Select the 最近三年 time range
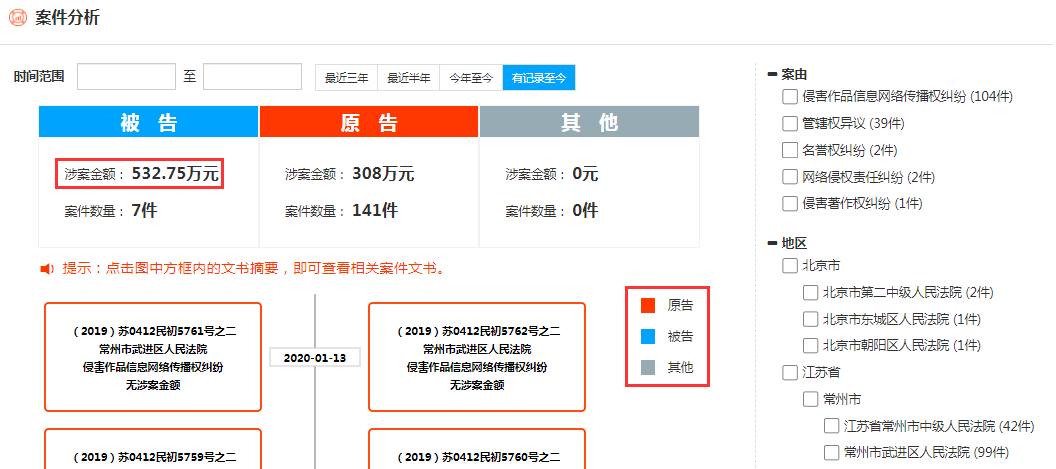Screen dimensions: 1056x469 [347, 77]
